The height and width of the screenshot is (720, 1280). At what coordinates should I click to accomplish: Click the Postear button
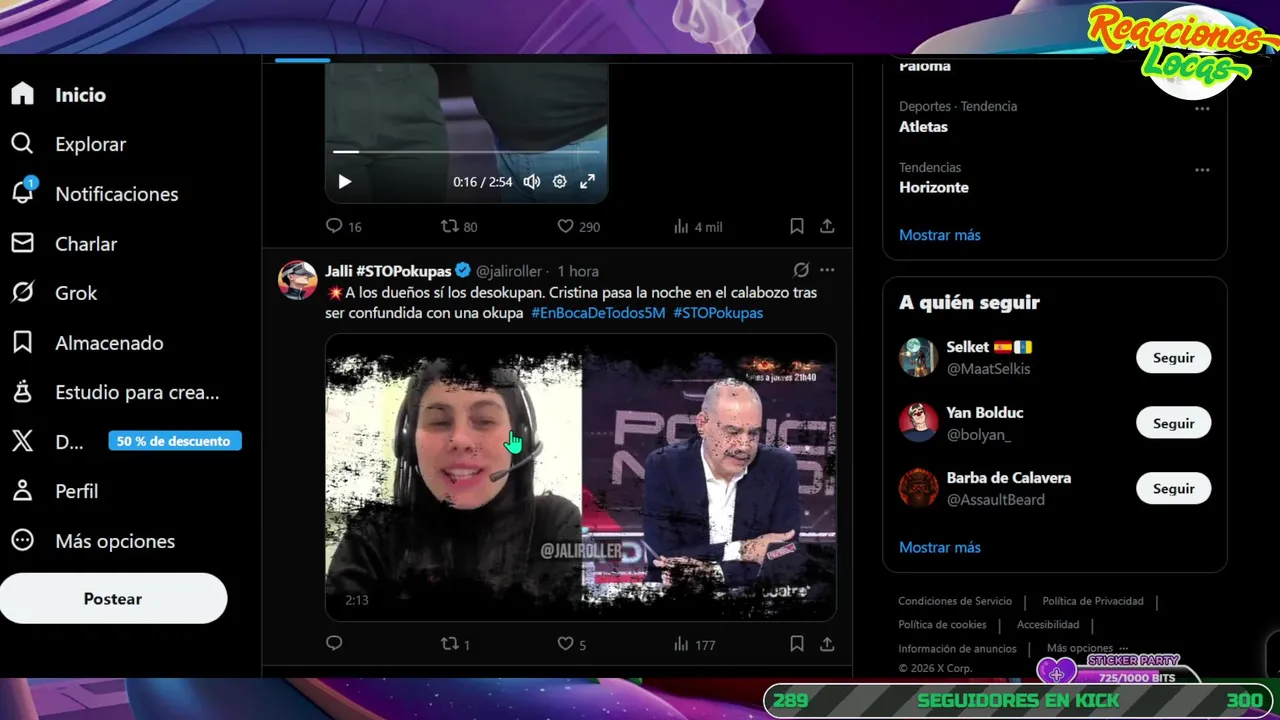[x=113, y=598]
